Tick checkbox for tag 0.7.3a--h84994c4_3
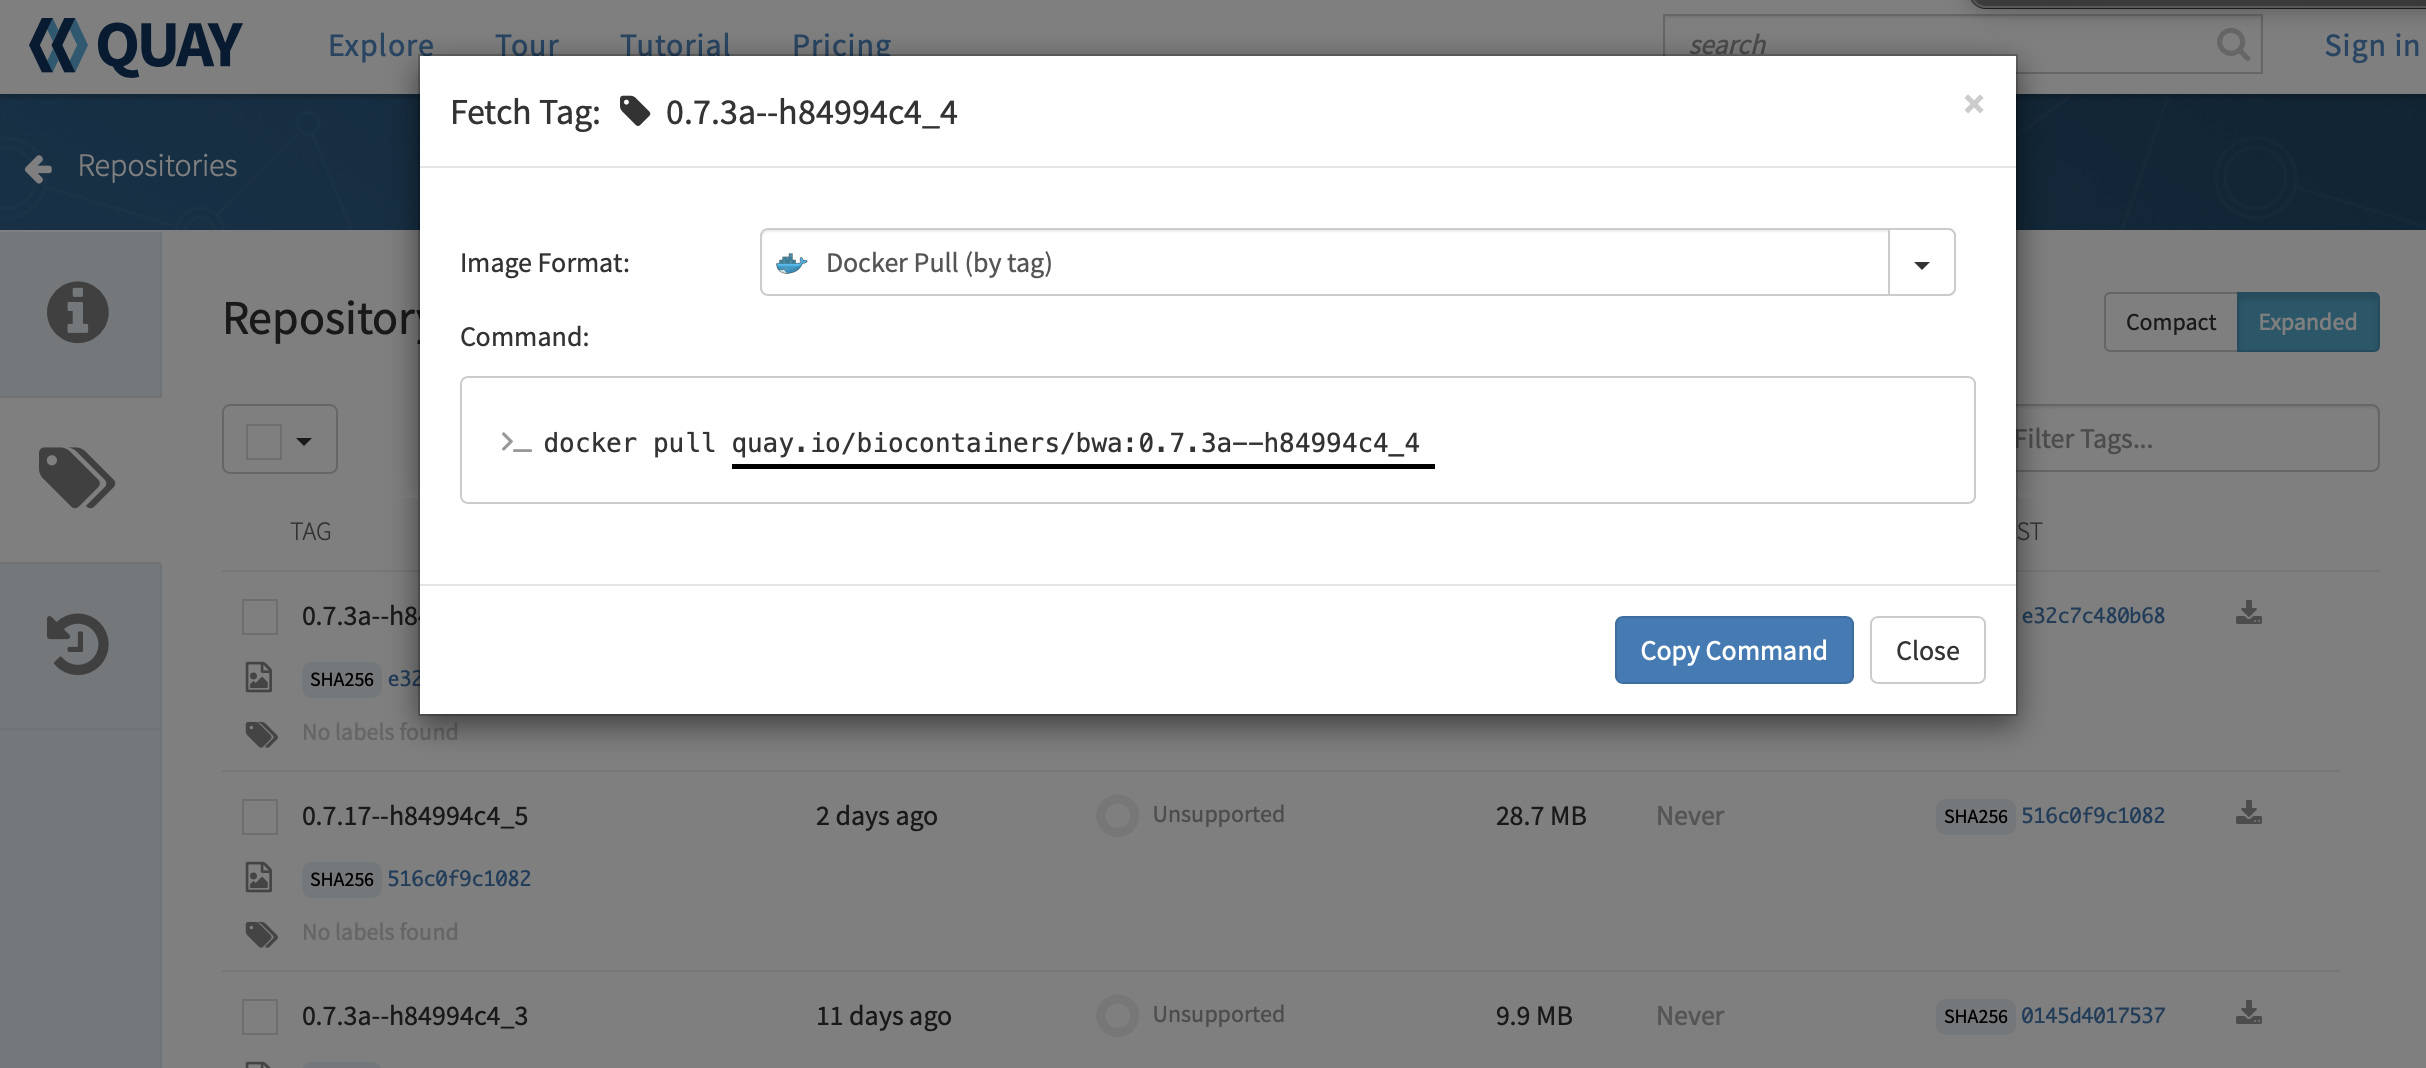The width and height of the screenshot is (2426, 1068). [260, 1016]
